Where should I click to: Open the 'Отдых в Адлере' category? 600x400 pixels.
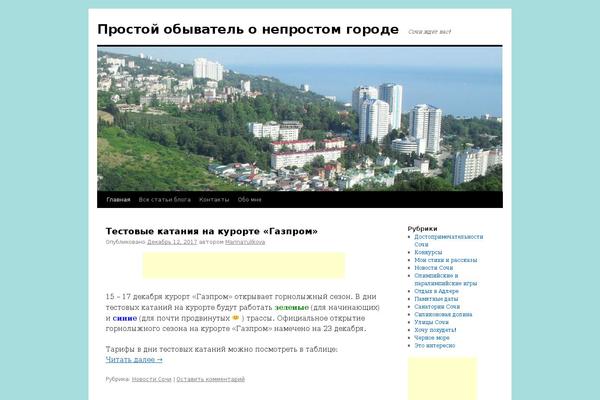pyautogui.click(x=436, y=291)
